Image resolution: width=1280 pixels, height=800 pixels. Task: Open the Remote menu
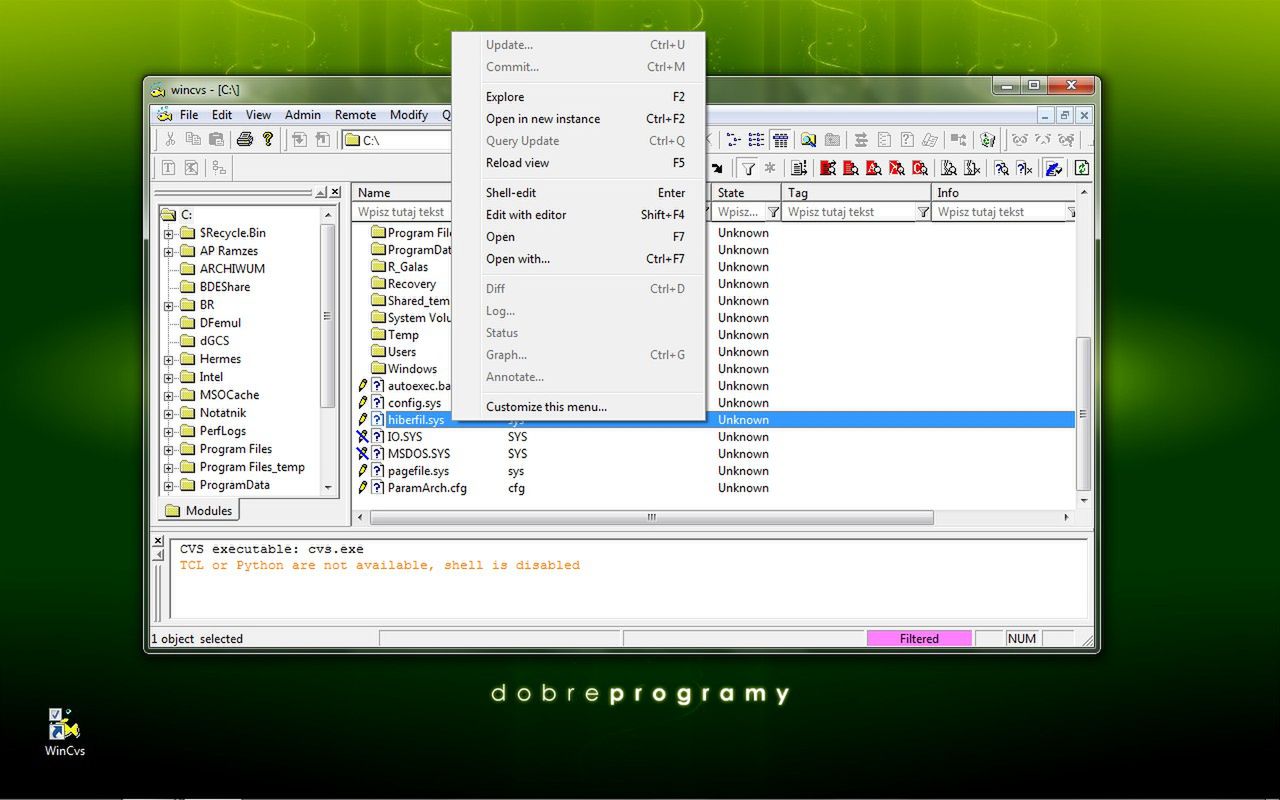(355, 115)
